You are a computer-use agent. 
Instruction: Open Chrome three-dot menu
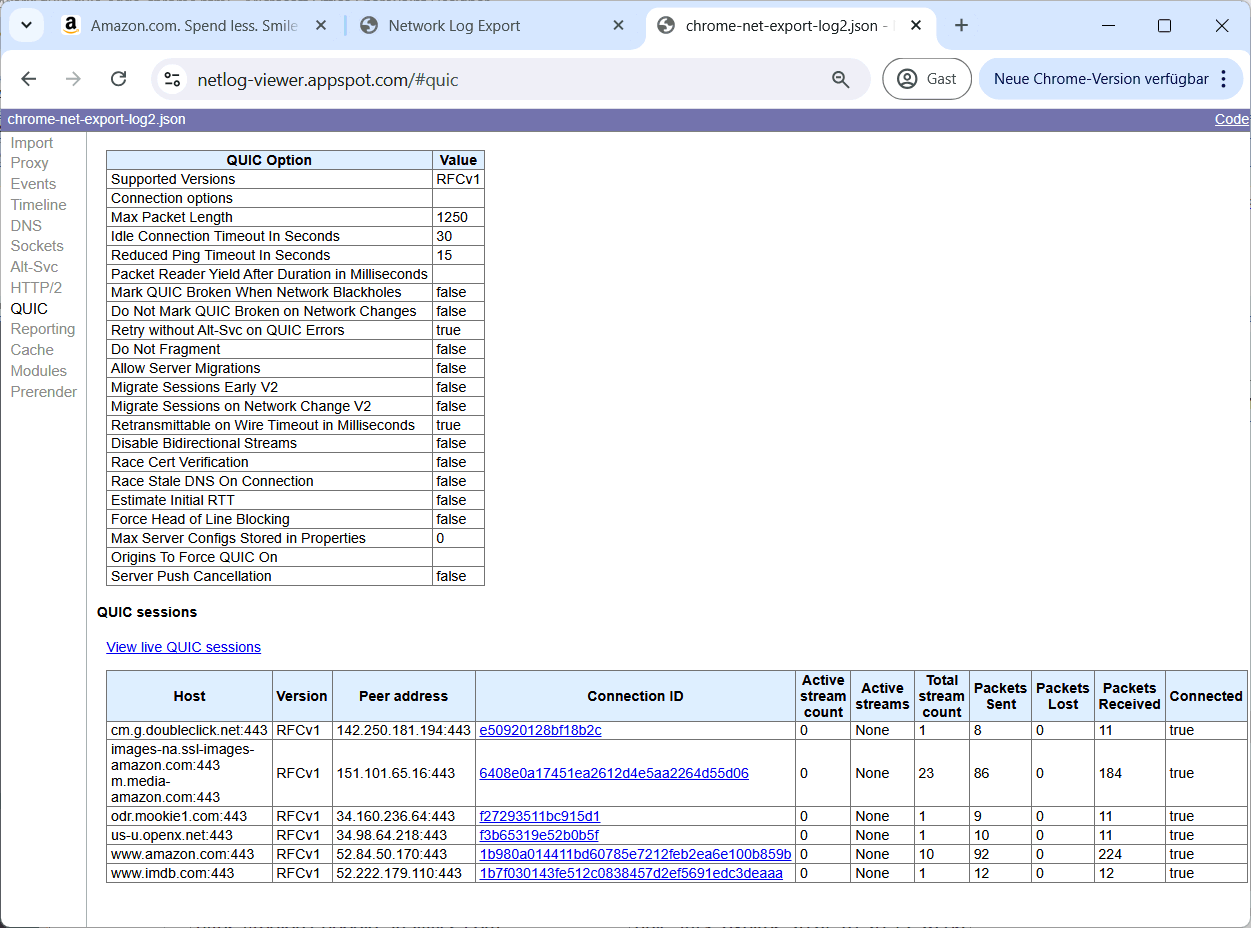point(1224,79)
